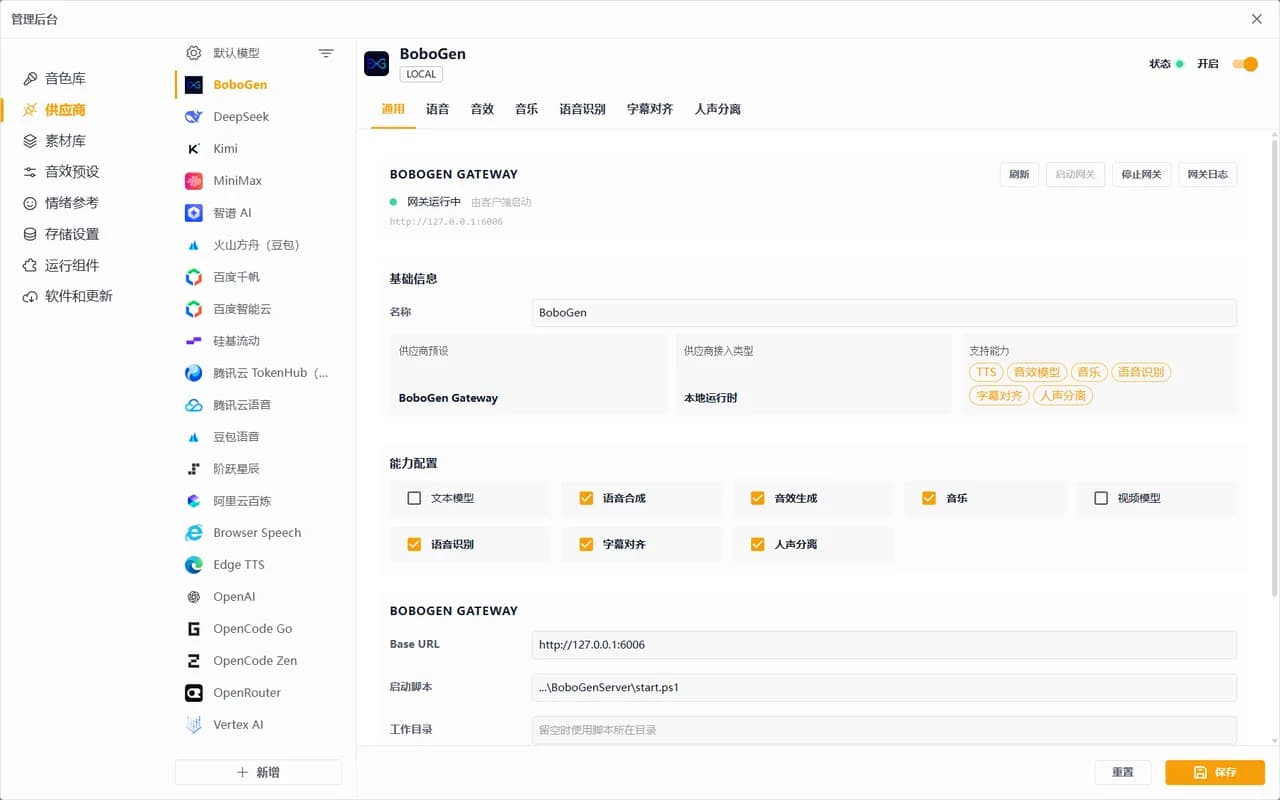The height and width of the screenshot is (800, 1280).
Task: Open the 字幕对齐 tab
Action: click(x=650, y=109)
